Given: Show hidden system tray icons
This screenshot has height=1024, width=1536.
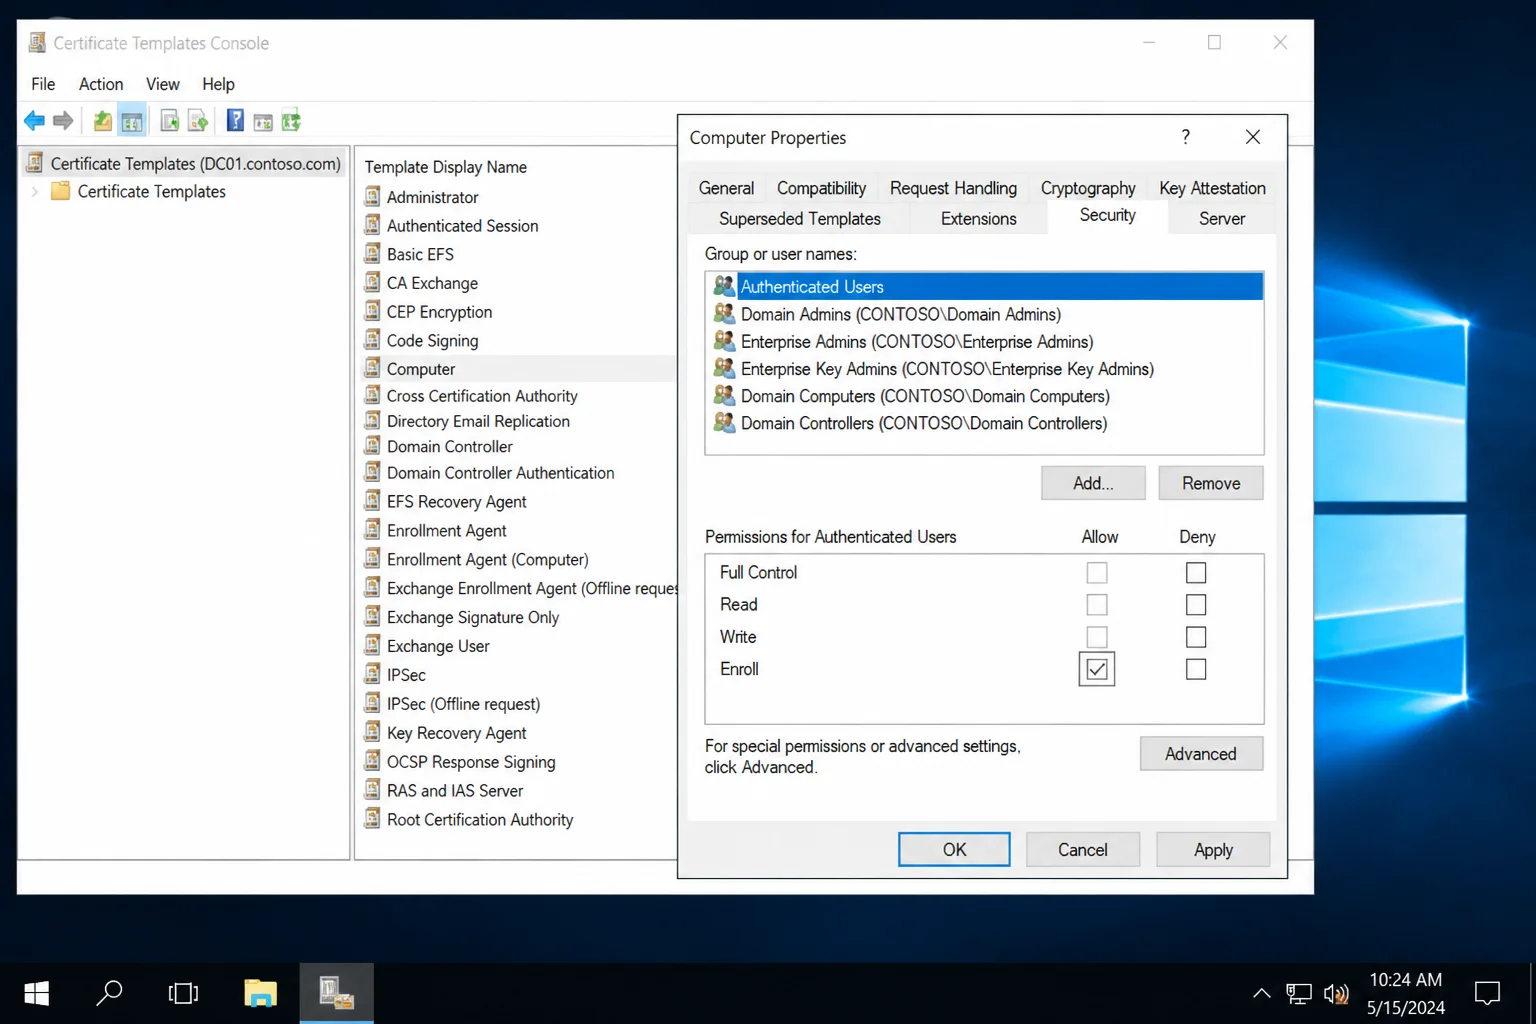Looking at the screenshot, I should click(x=1262, y=993).
